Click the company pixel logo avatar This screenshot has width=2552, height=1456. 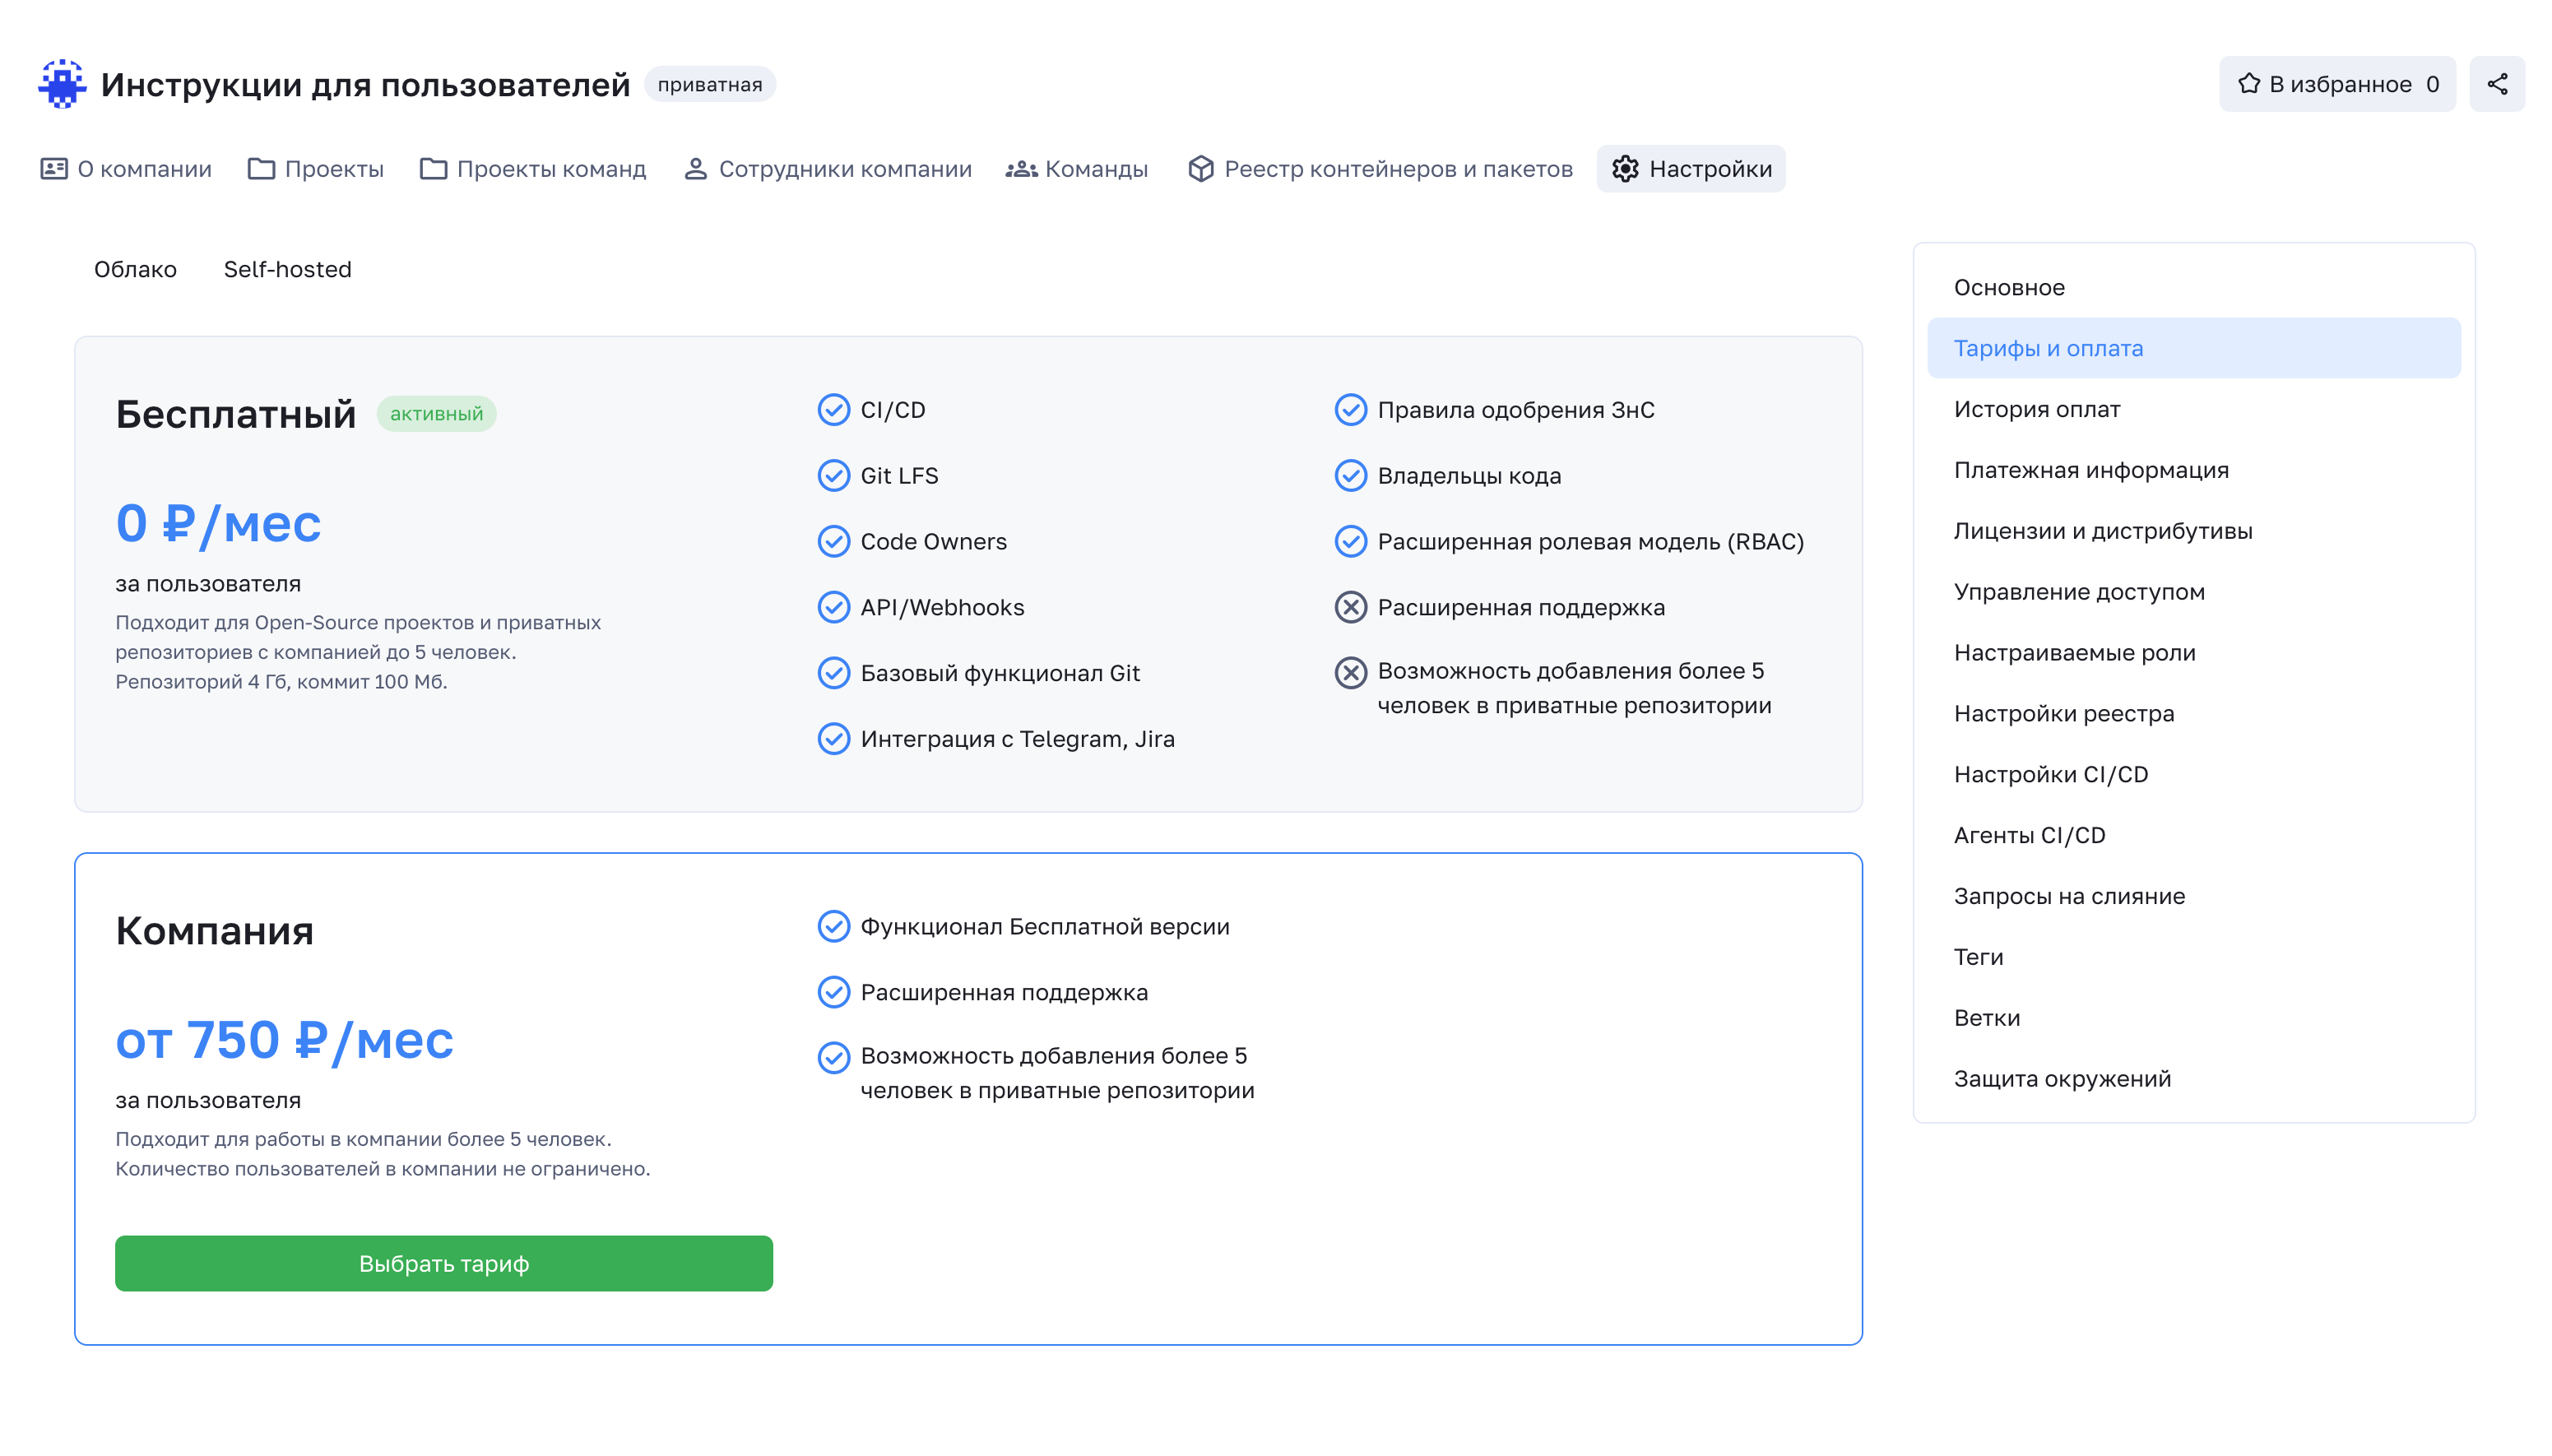coord(62,84)
